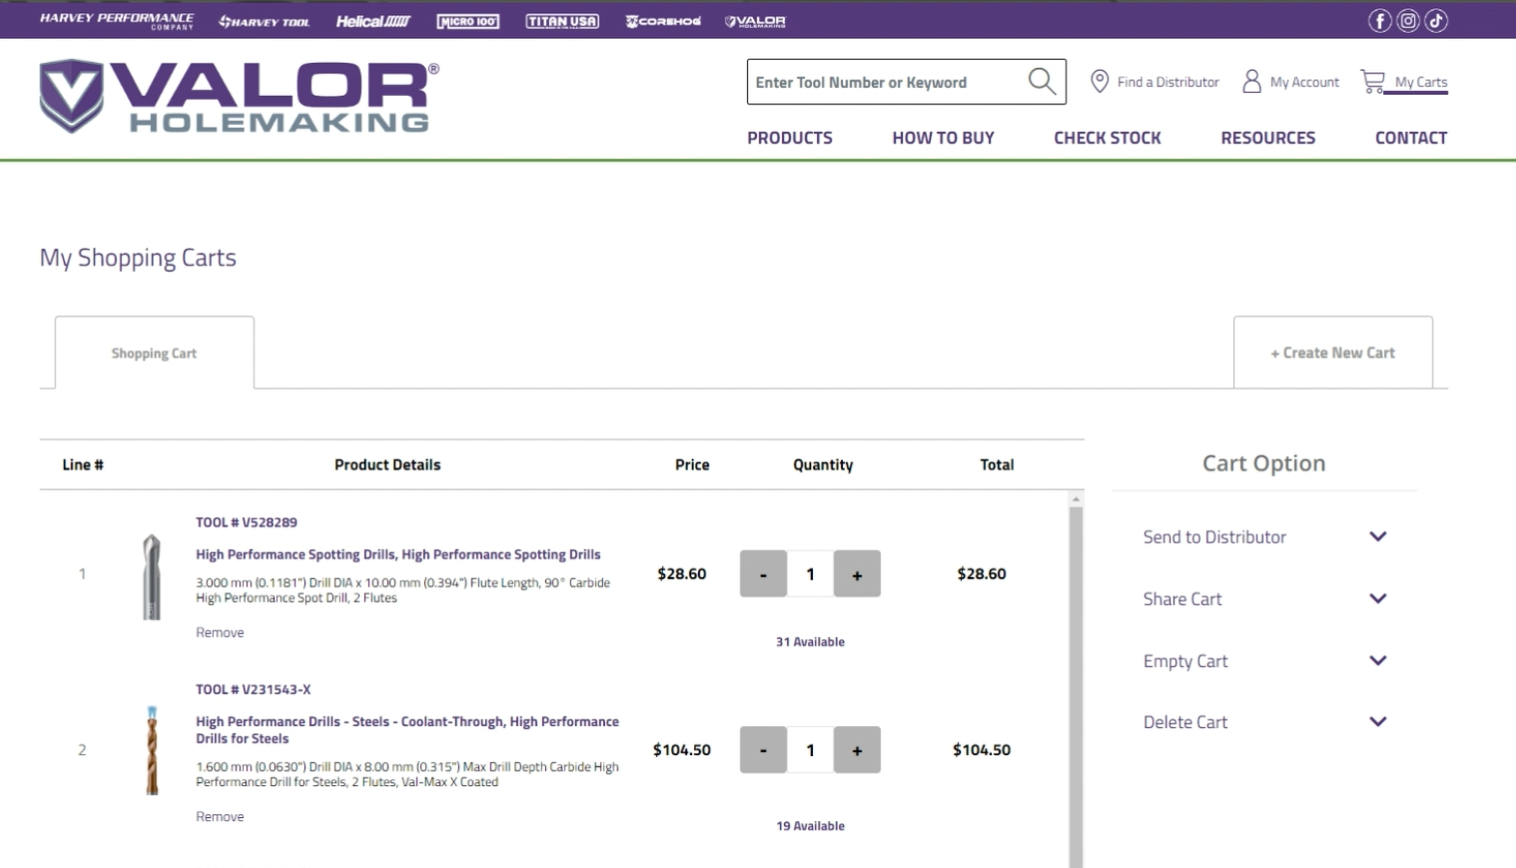The width and height of the screenshot is (1516, 868).
Task: Open the TikTok social icon
Action: [1436, 21]
